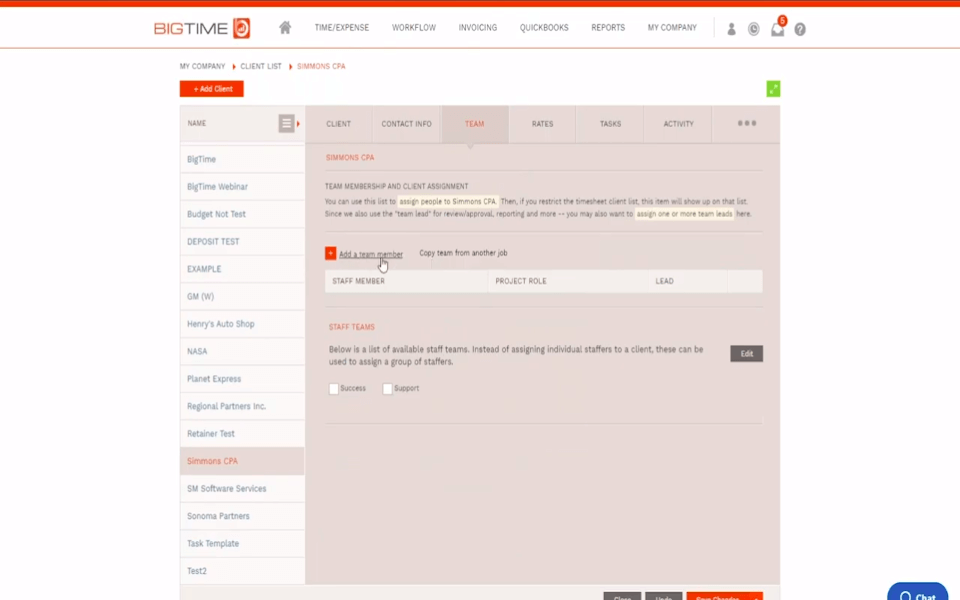Open the user profile icon

(731, 29)
